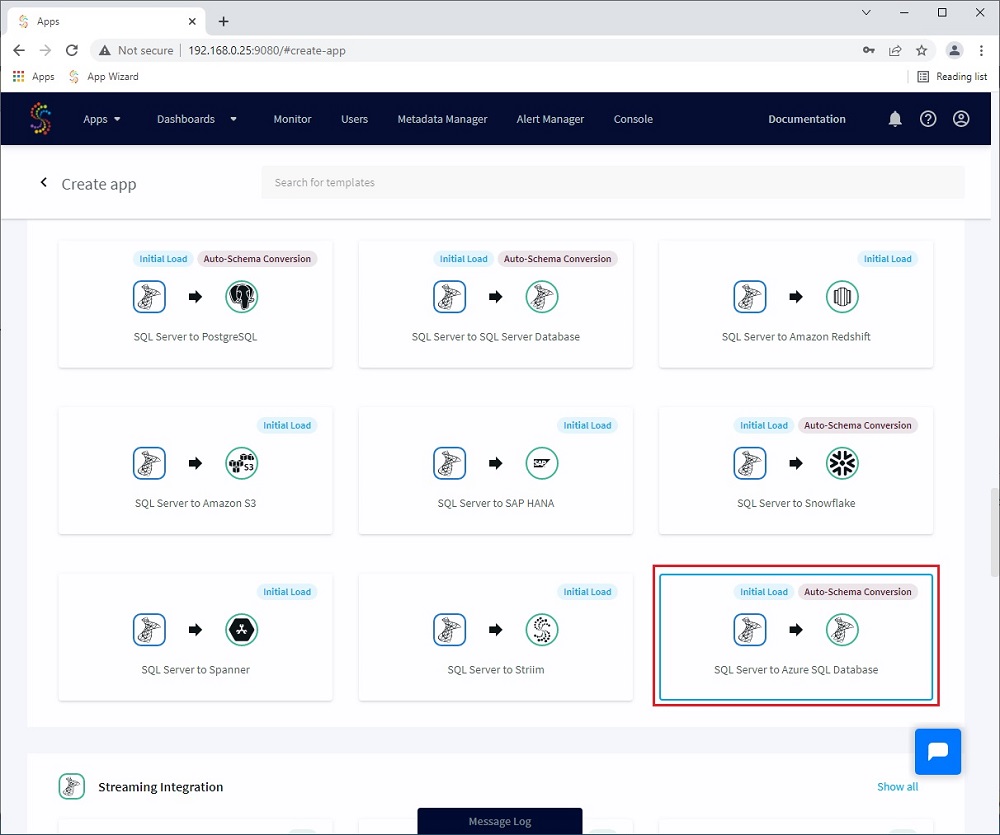Screen dimensions: 1000x835
Task: Go to Metadata Manager
Action: coord(442,119)
